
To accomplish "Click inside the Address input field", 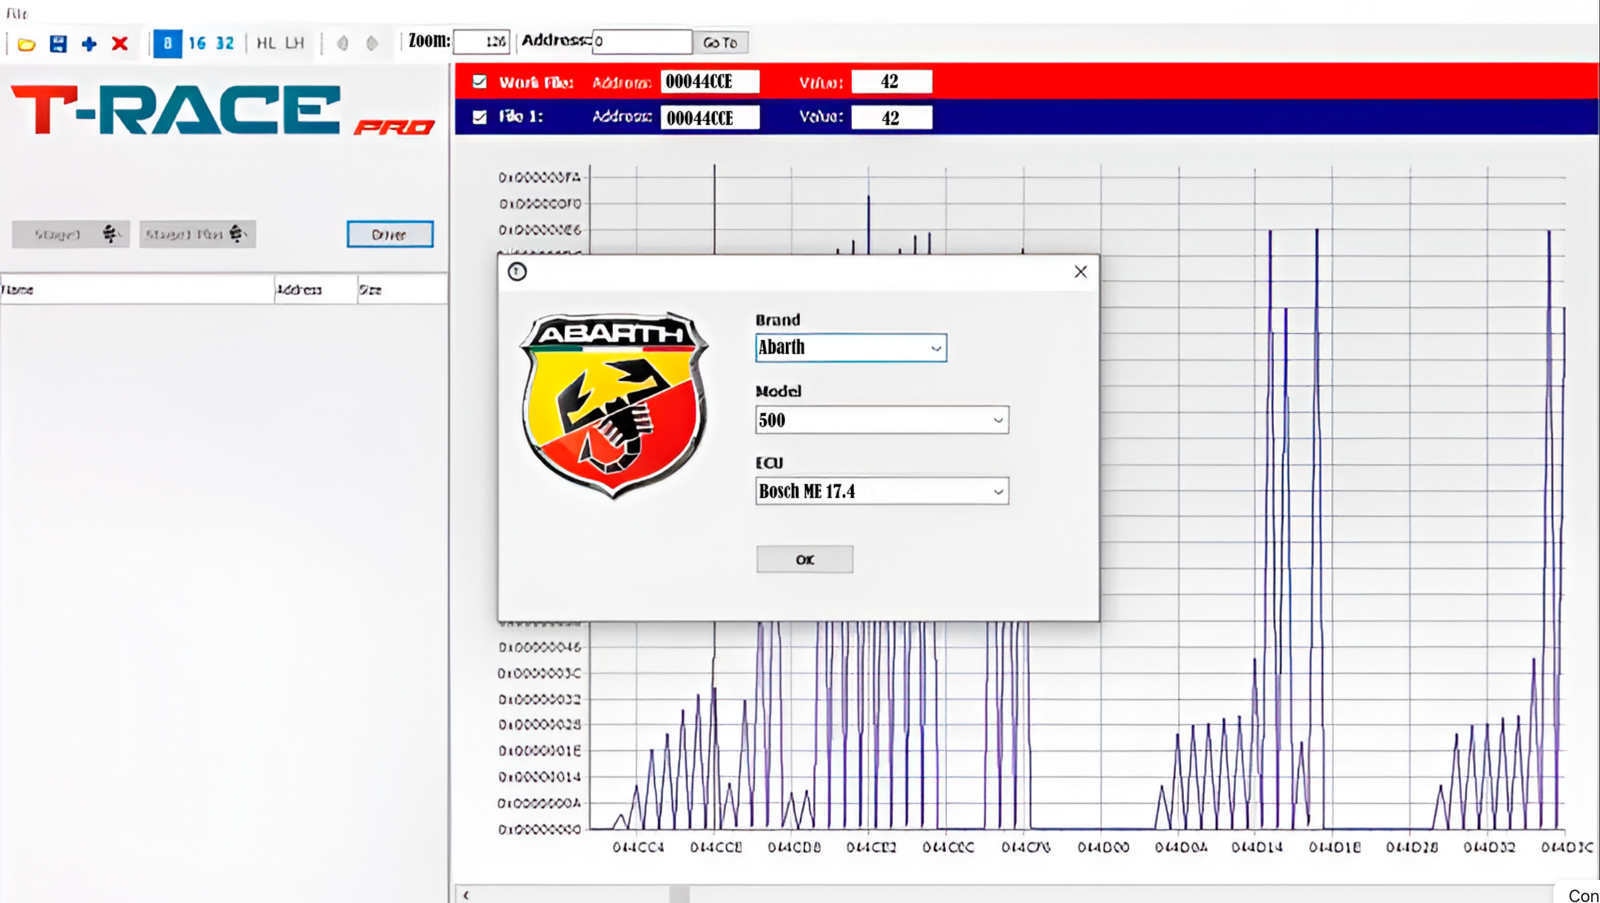I will (641, 41).
